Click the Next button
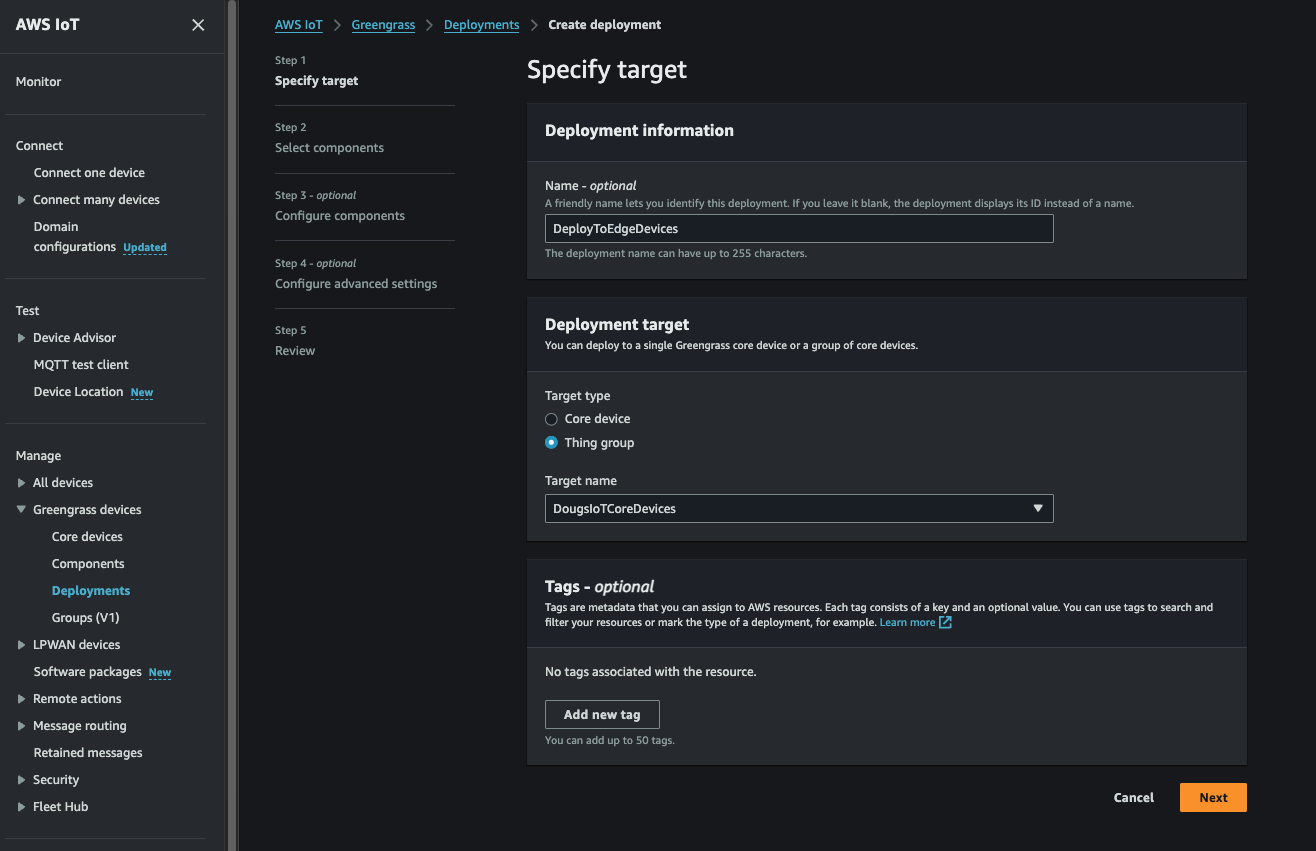The height and width of the screenshot is (851, 1316). 1213,798
